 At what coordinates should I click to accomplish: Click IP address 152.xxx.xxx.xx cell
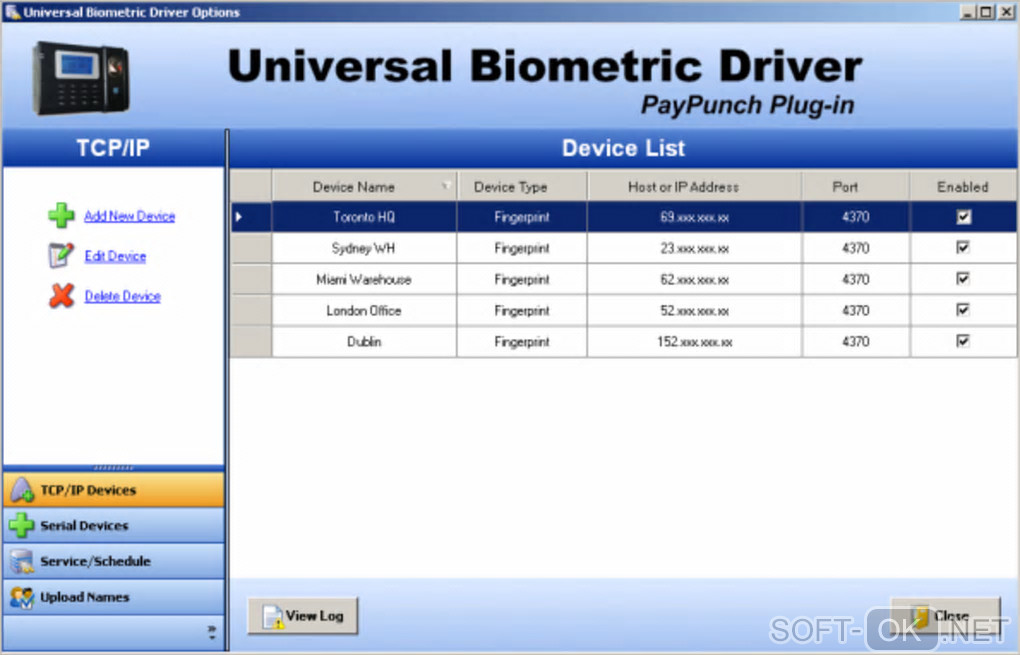coord(694,341)
